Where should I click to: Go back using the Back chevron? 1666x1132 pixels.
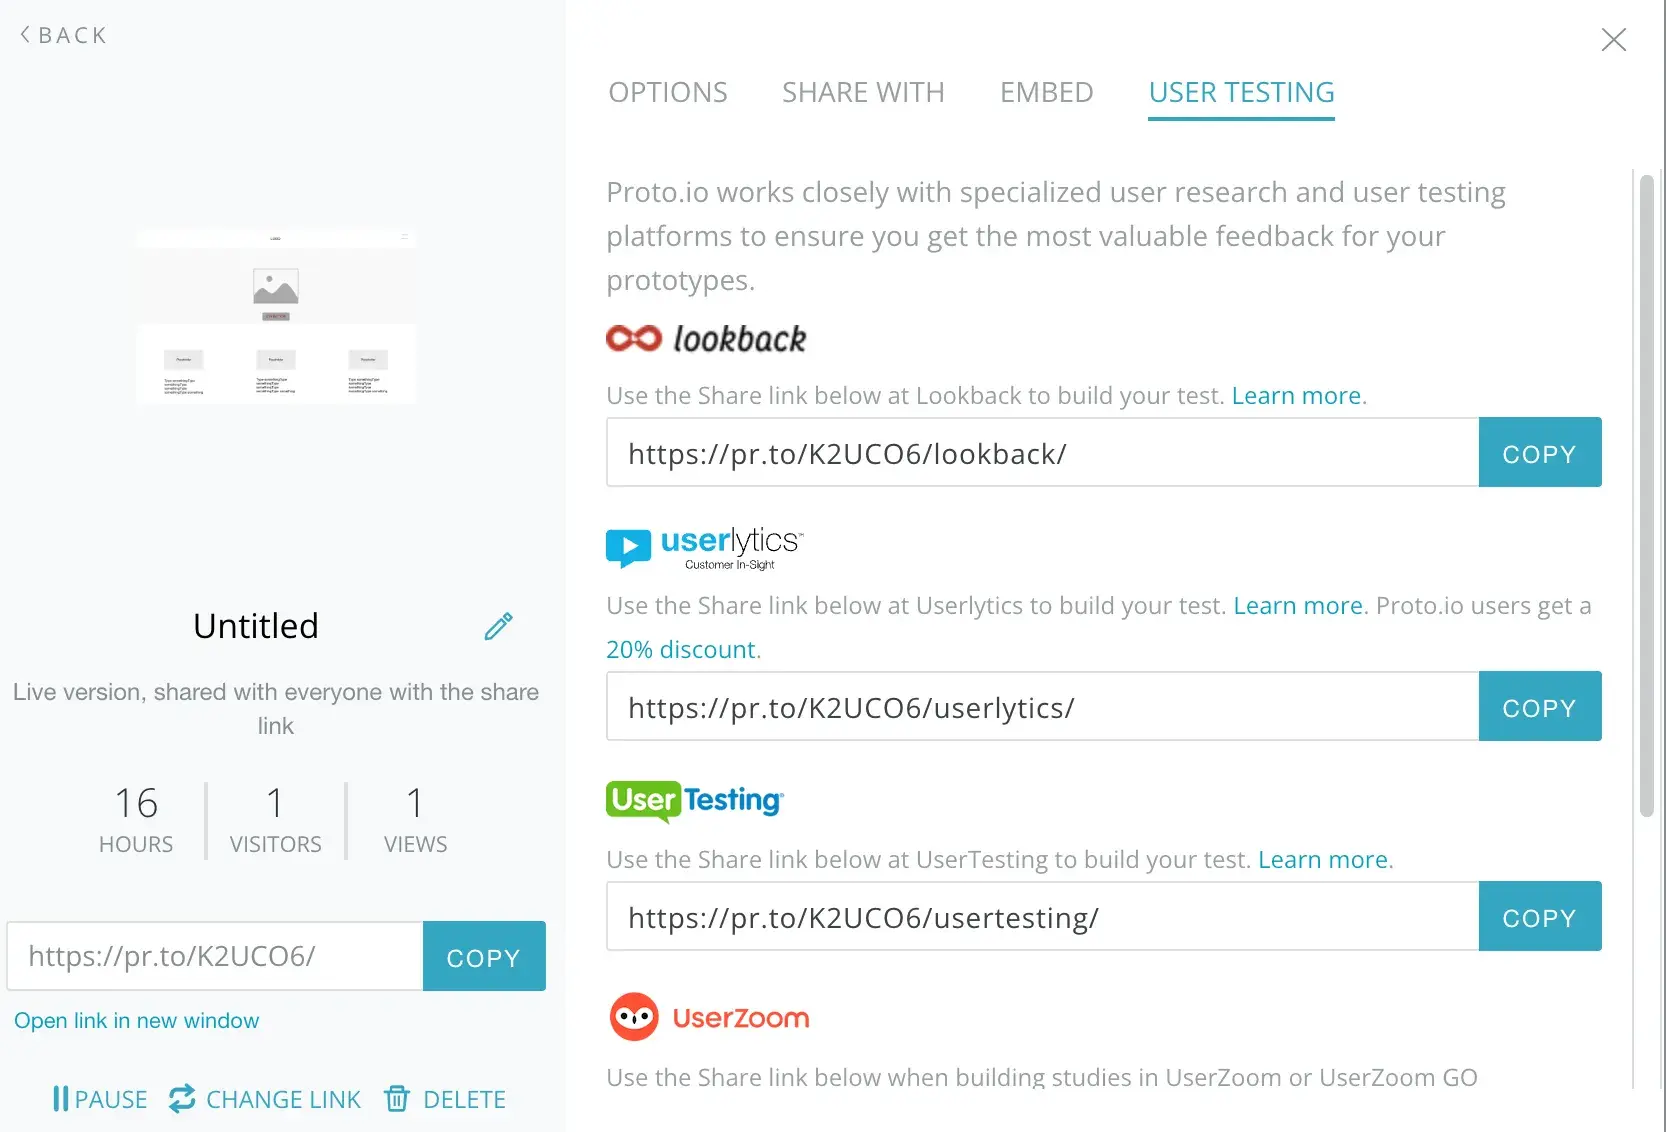tap(25, 34)
